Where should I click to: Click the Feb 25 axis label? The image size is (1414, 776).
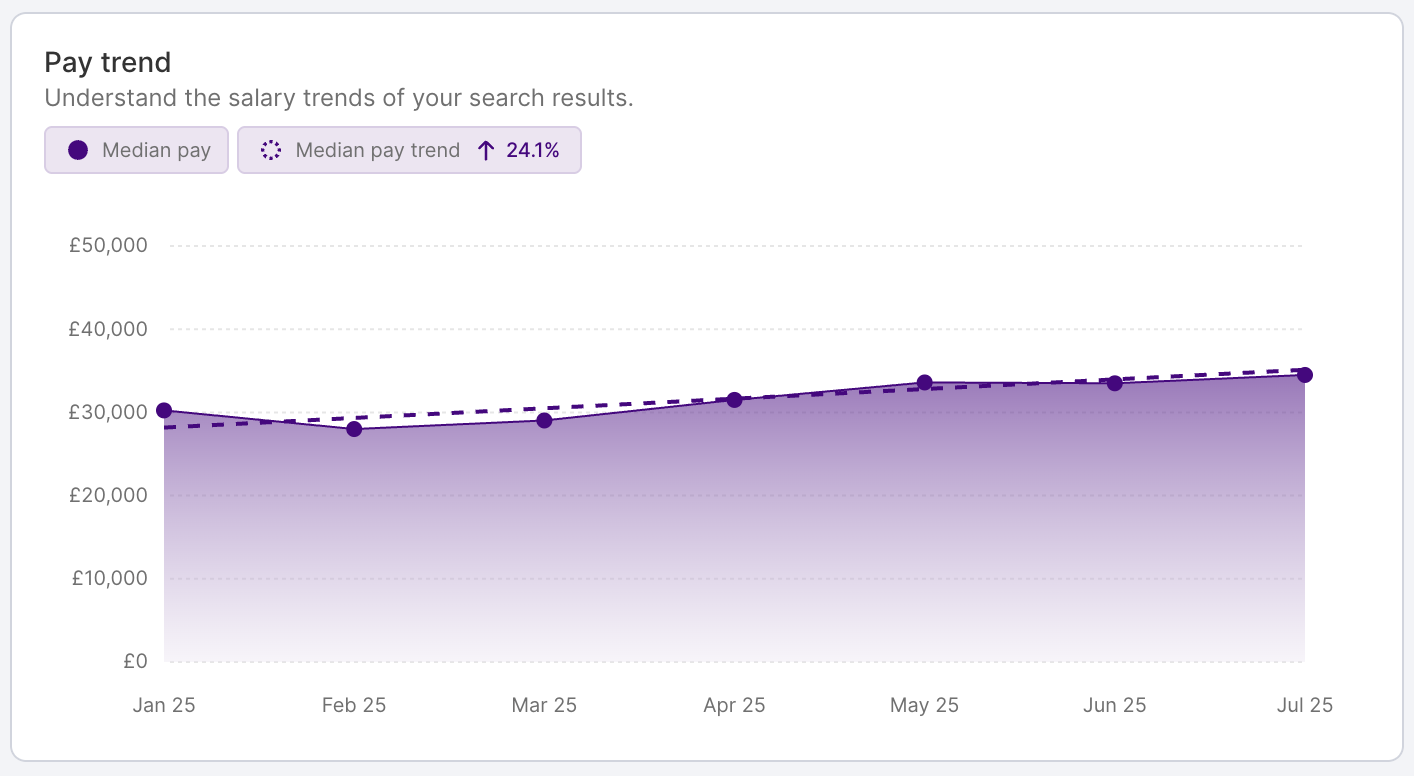[x=354, y=705]
